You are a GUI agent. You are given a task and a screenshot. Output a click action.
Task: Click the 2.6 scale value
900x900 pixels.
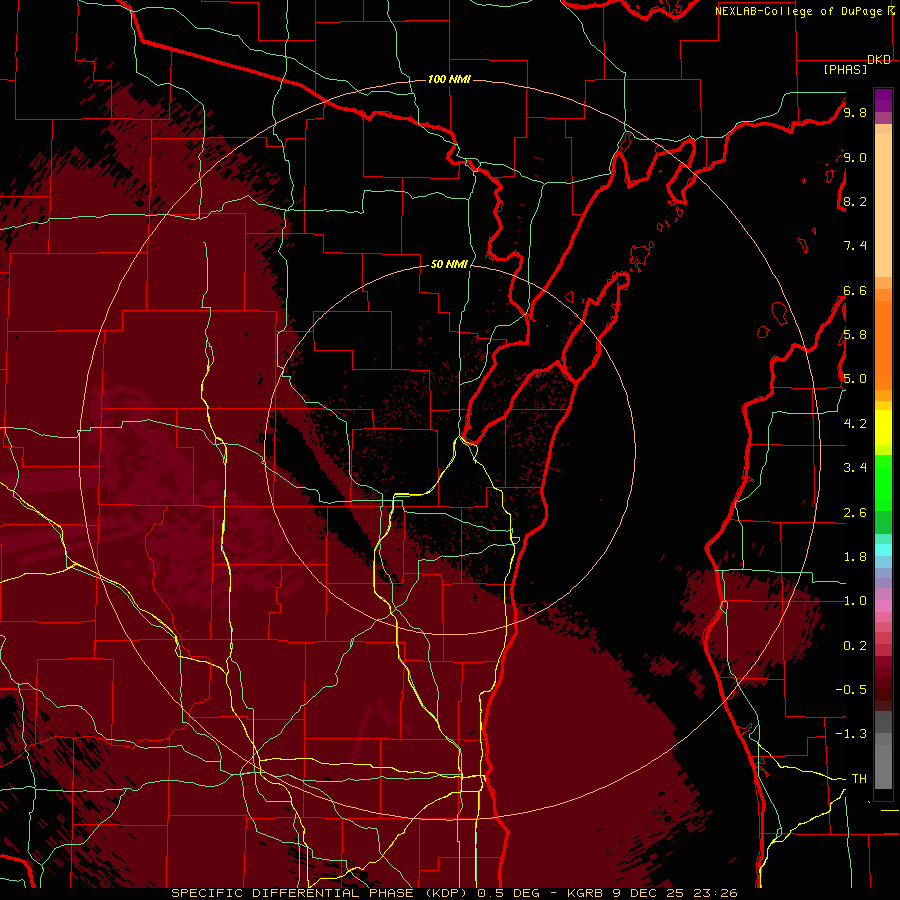click(x=855, y=513)
